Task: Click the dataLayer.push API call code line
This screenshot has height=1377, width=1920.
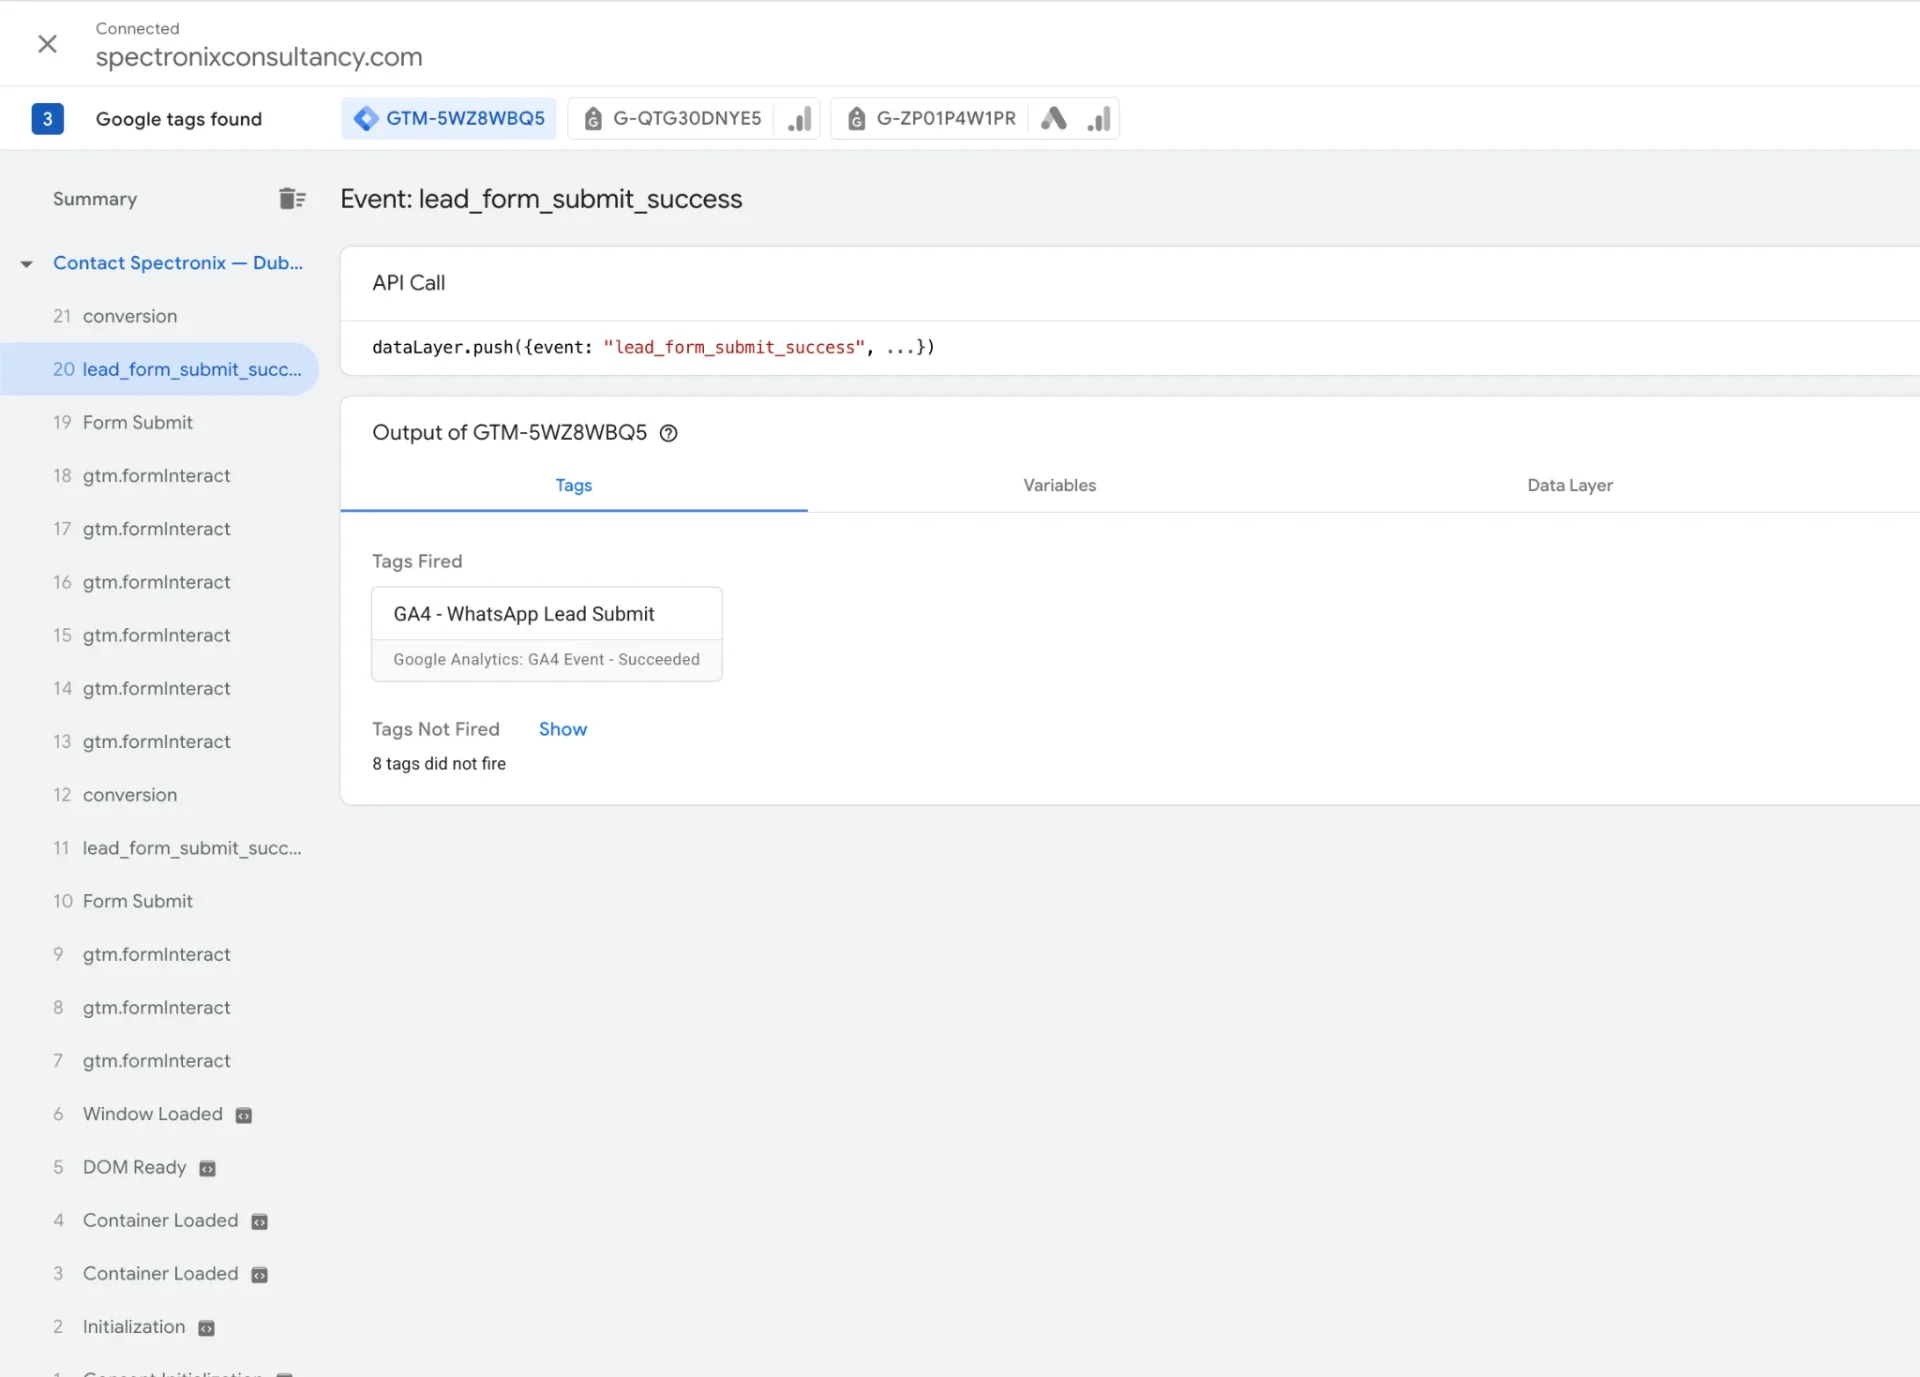Action: coord(653,347)
